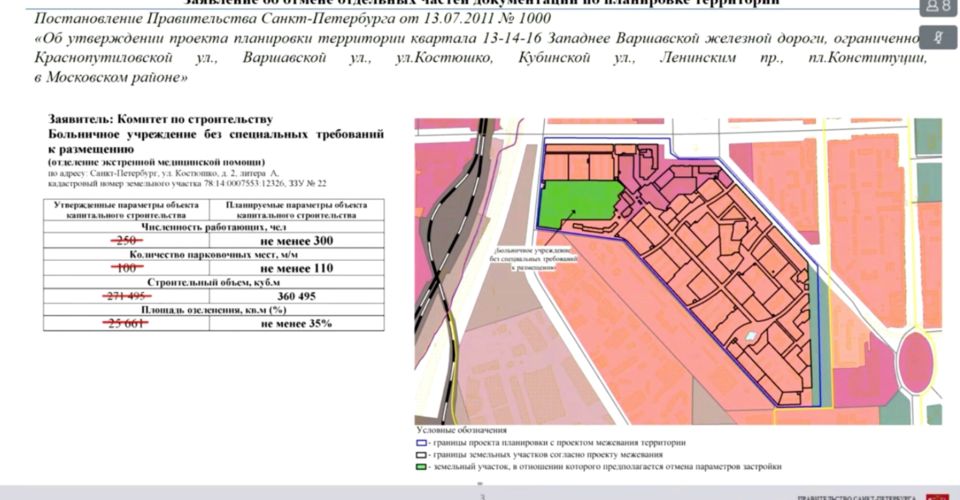This screenshot has width=960, height=500.
Task: Click the blue boundary legend swatch
Action: (421, 442)
